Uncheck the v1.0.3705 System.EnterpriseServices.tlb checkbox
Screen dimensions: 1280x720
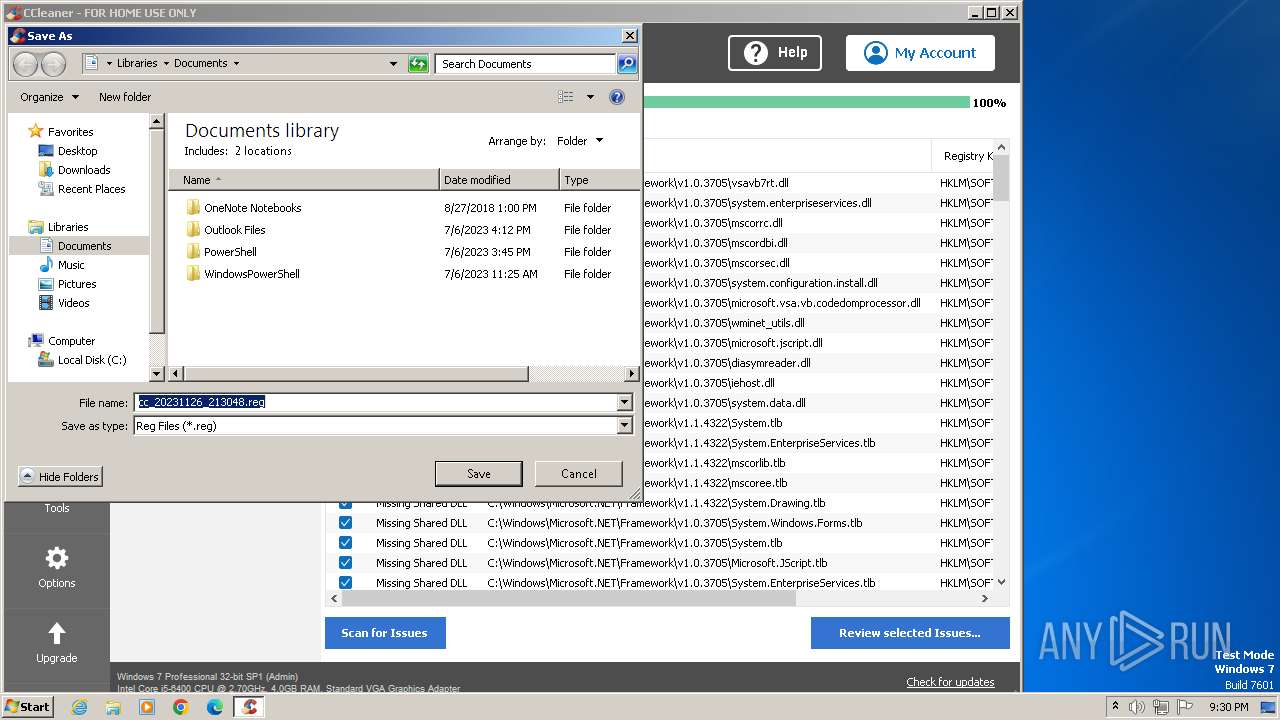pyautogui.click(x=345, y=583)
